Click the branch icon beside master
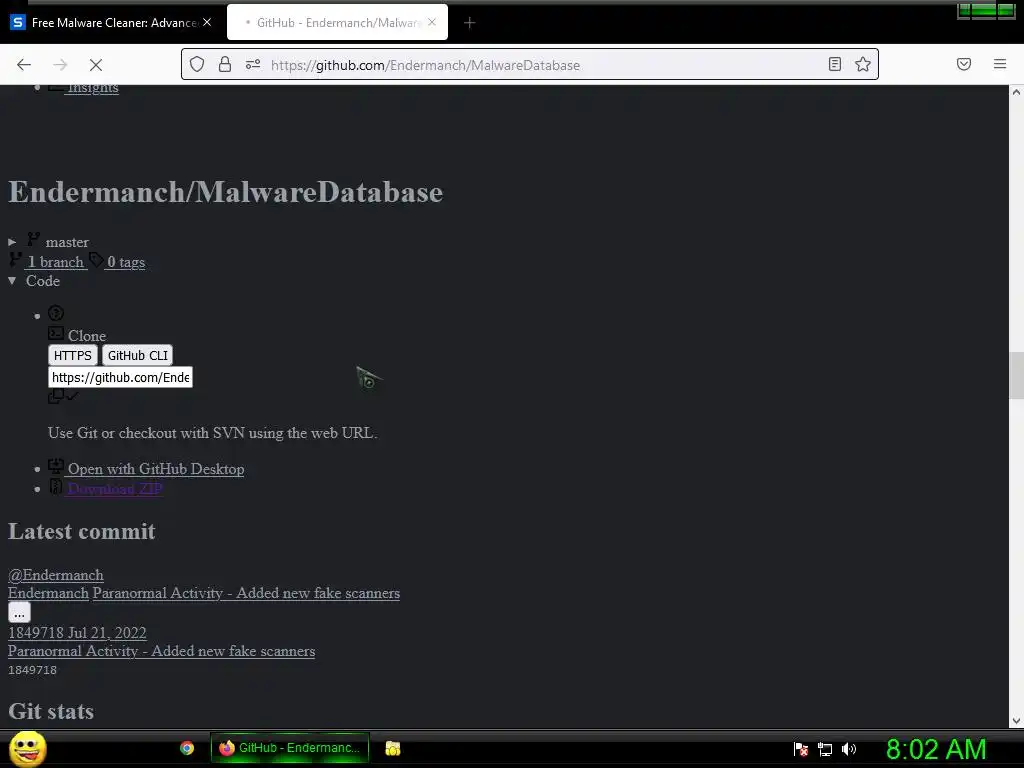The image size is (1024, 768). (x=33, y=240)
